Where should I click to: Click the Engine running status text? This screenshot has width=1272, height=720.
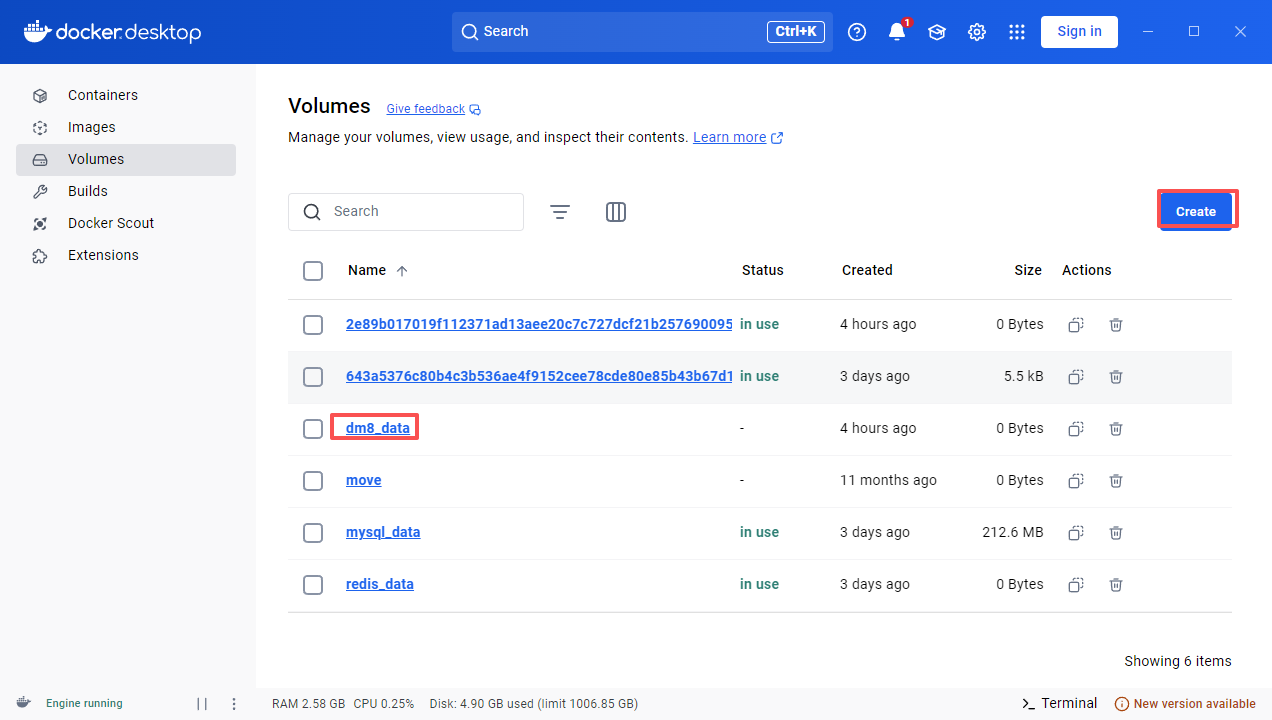[x=84, y=704]
